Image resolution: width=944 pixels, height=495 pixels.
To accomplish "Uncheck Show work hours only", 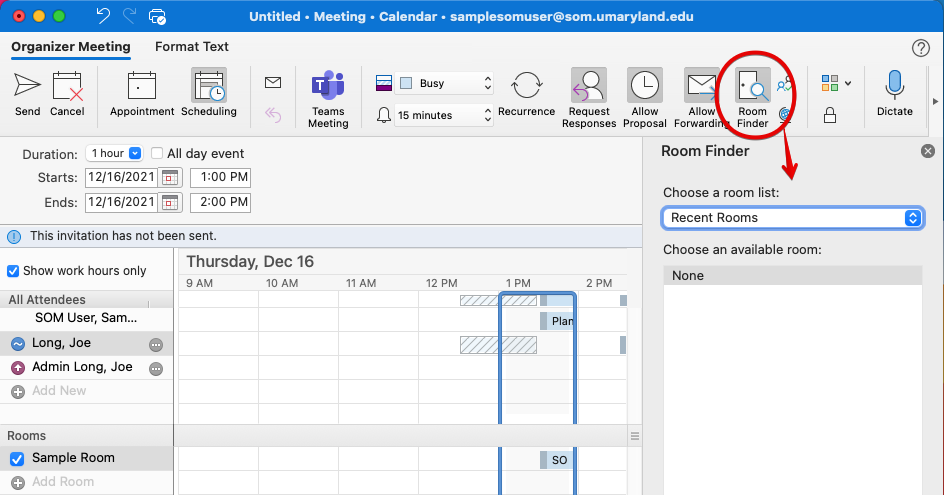I will tap(13, 271).
